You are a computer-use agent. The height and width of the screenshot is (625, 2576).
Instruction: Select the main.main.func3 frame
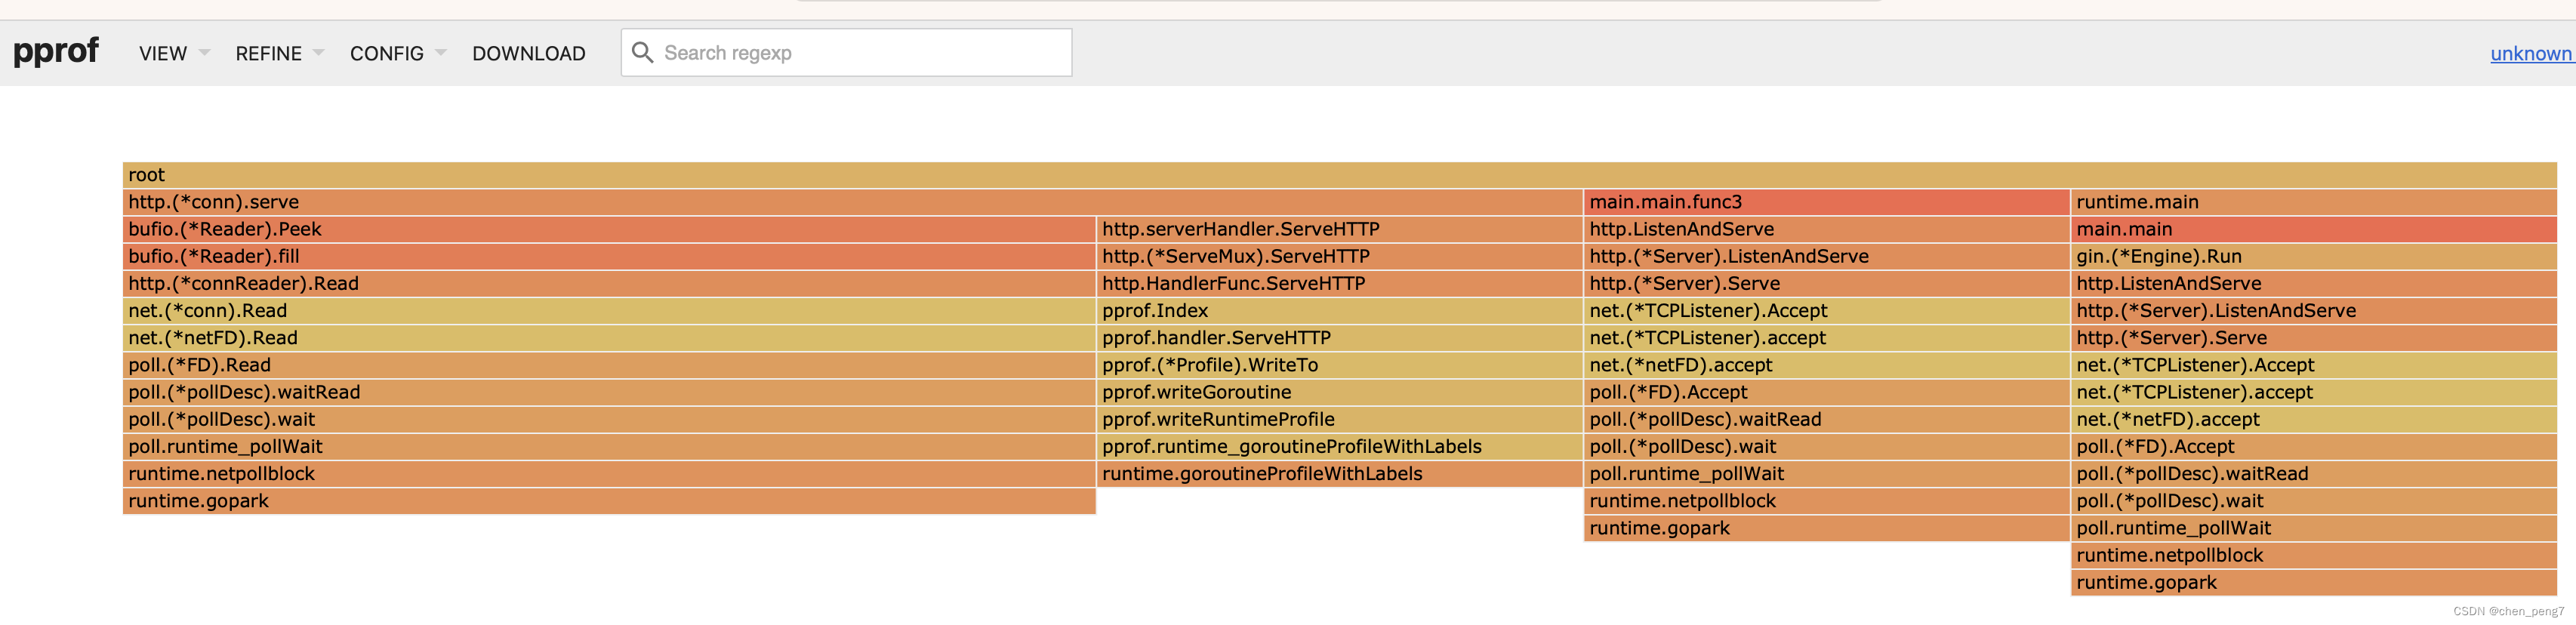(1826, 202)
